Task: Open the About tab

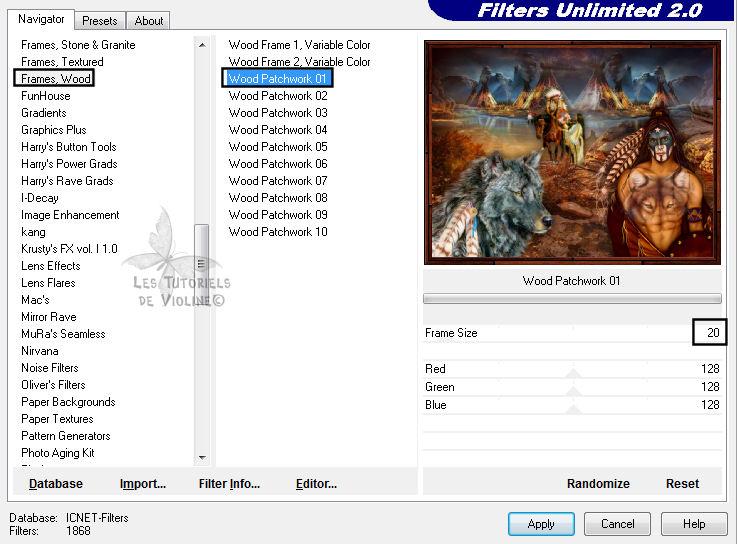Action: 149,20
